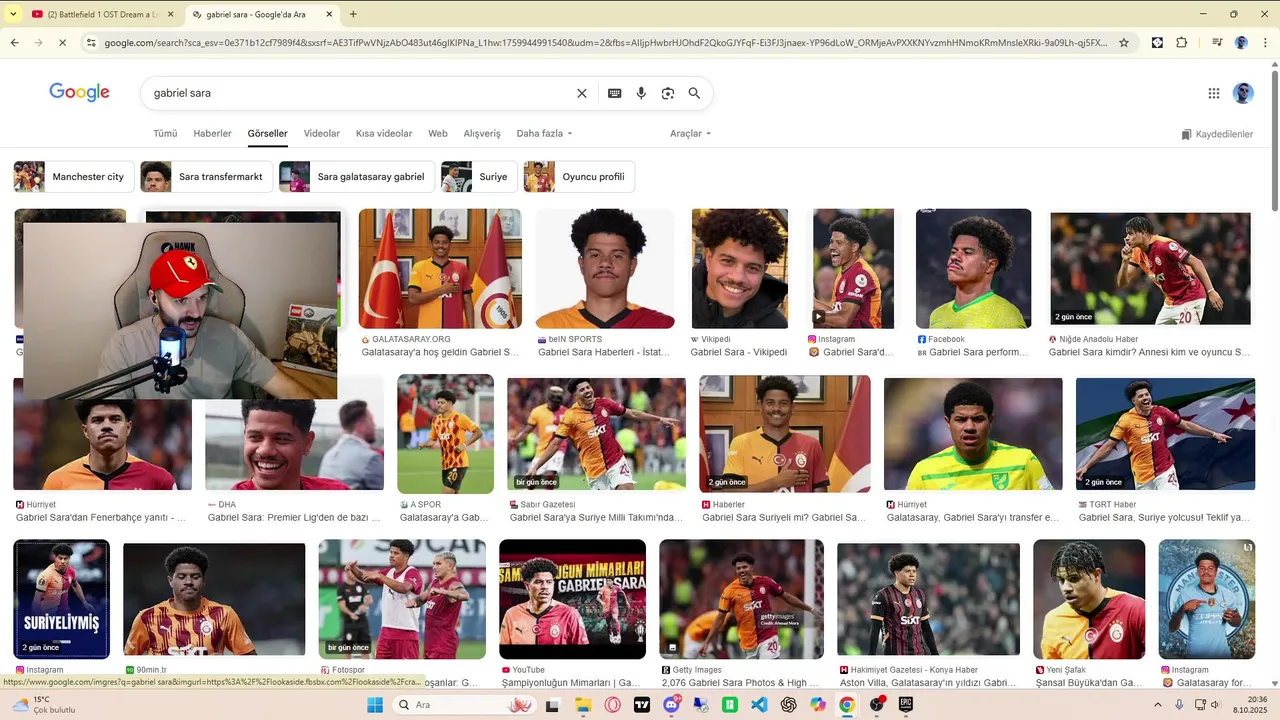
Task: View site information icon in address bar
Action: pyautogui.click(x=91, y=43)
